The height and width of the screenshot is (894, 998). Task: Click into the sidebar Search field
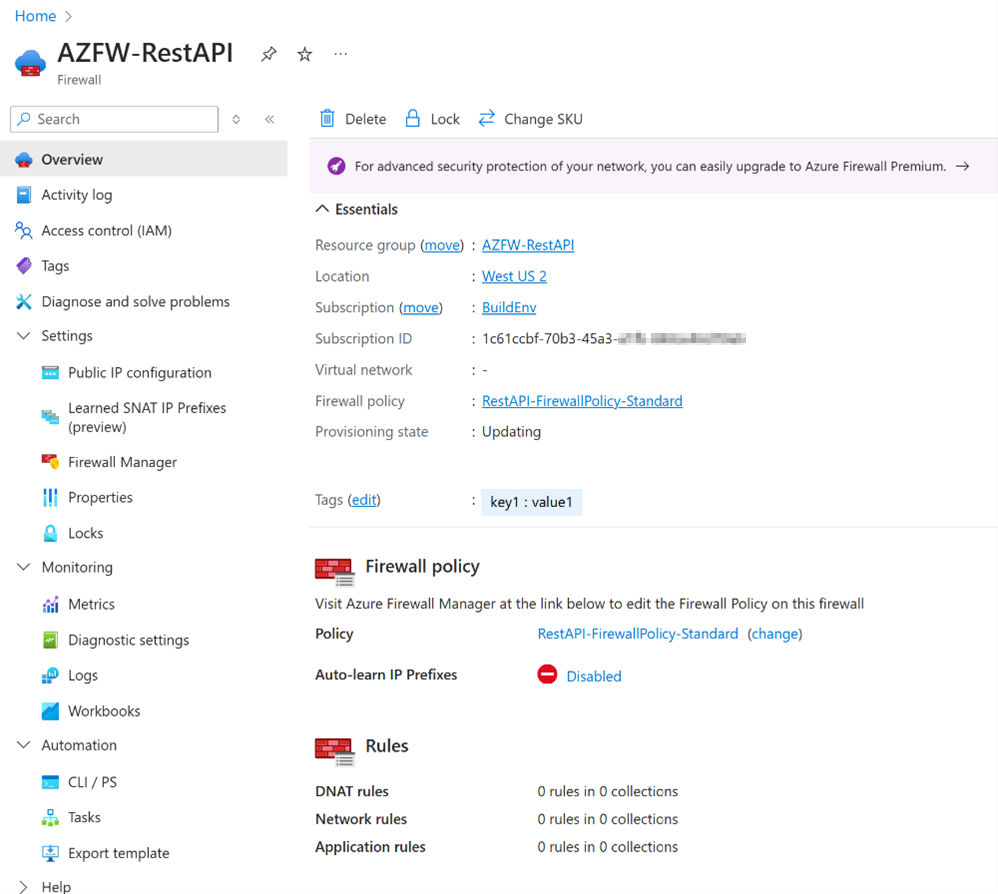pyautogui.click(x=115, y=119)
